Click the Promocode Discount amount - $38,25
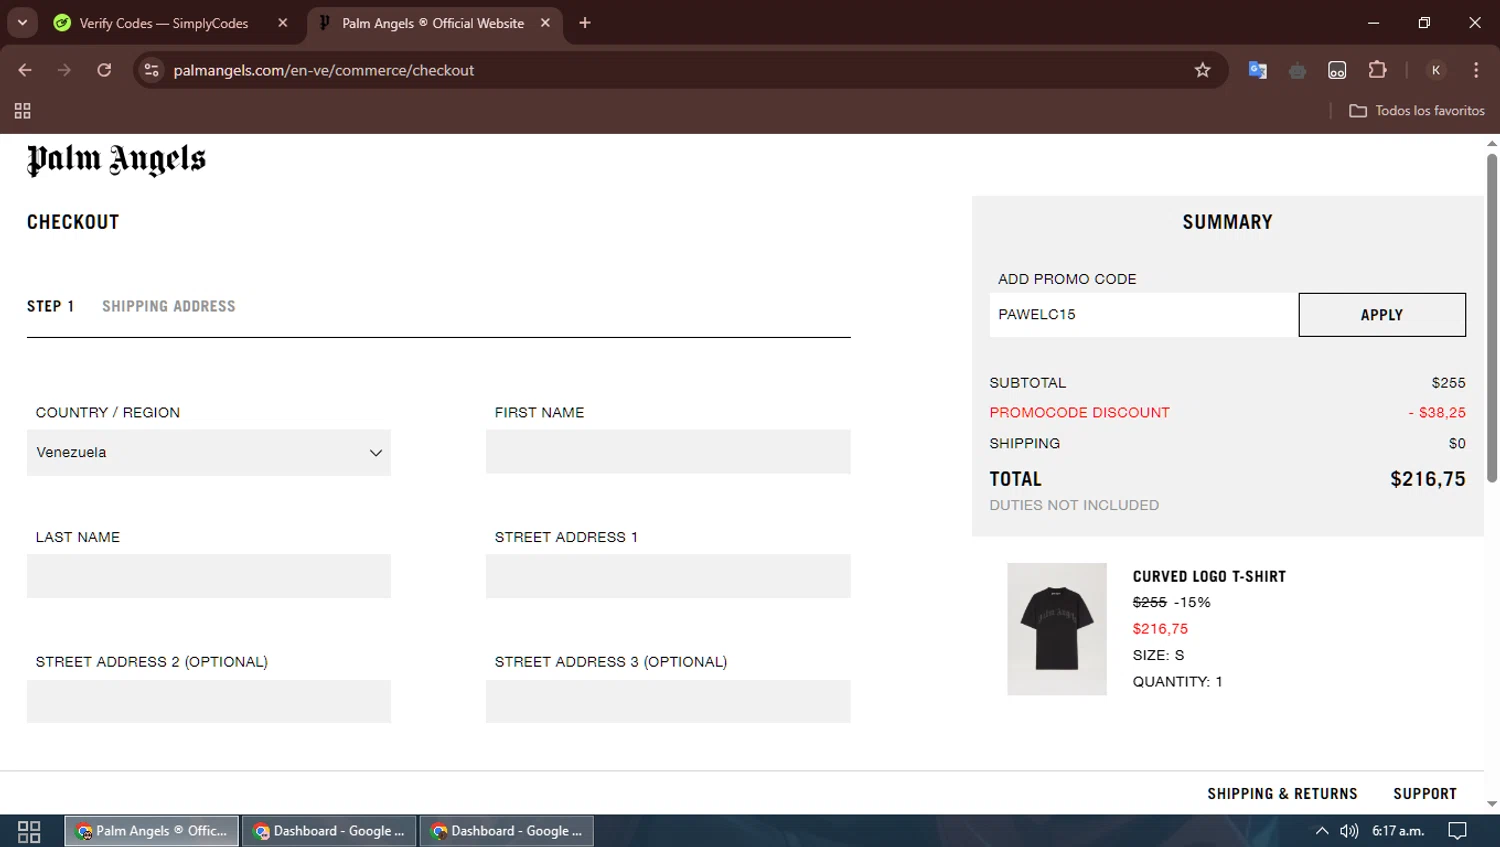The height and width of the screenshot is (847, 1500). pyautogui.click(x=1437, y=412)
